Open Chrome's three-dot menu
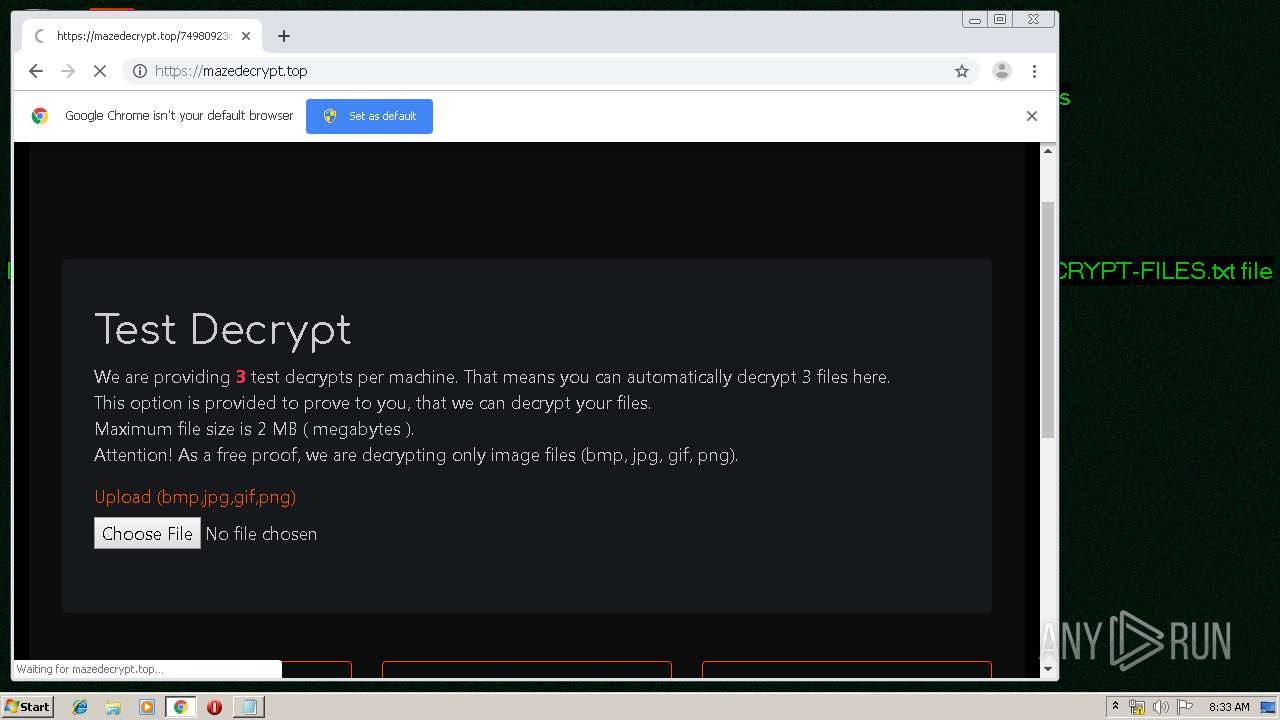The width and height of the screenshot is (1280, 720). 1034,71
